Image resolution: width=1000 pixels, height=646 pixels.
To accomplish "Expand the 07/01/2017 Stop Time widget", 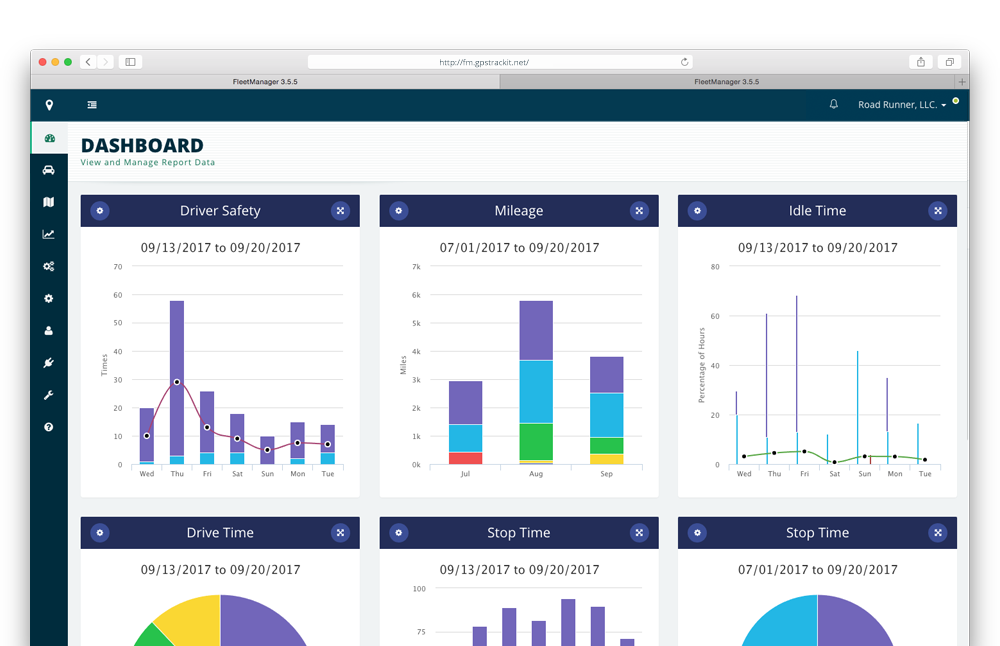I will pyautogui.click(x=938, y=532).
